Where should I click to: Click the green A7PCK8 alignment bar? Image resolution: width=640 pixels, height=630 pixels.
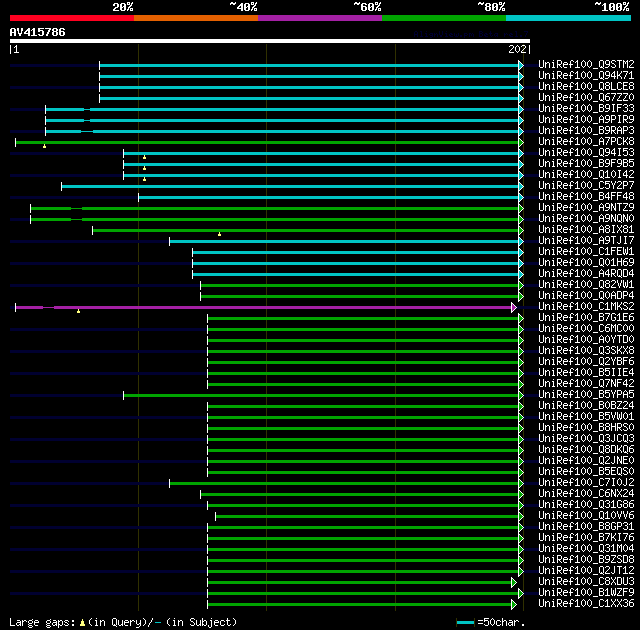(267, 142)
